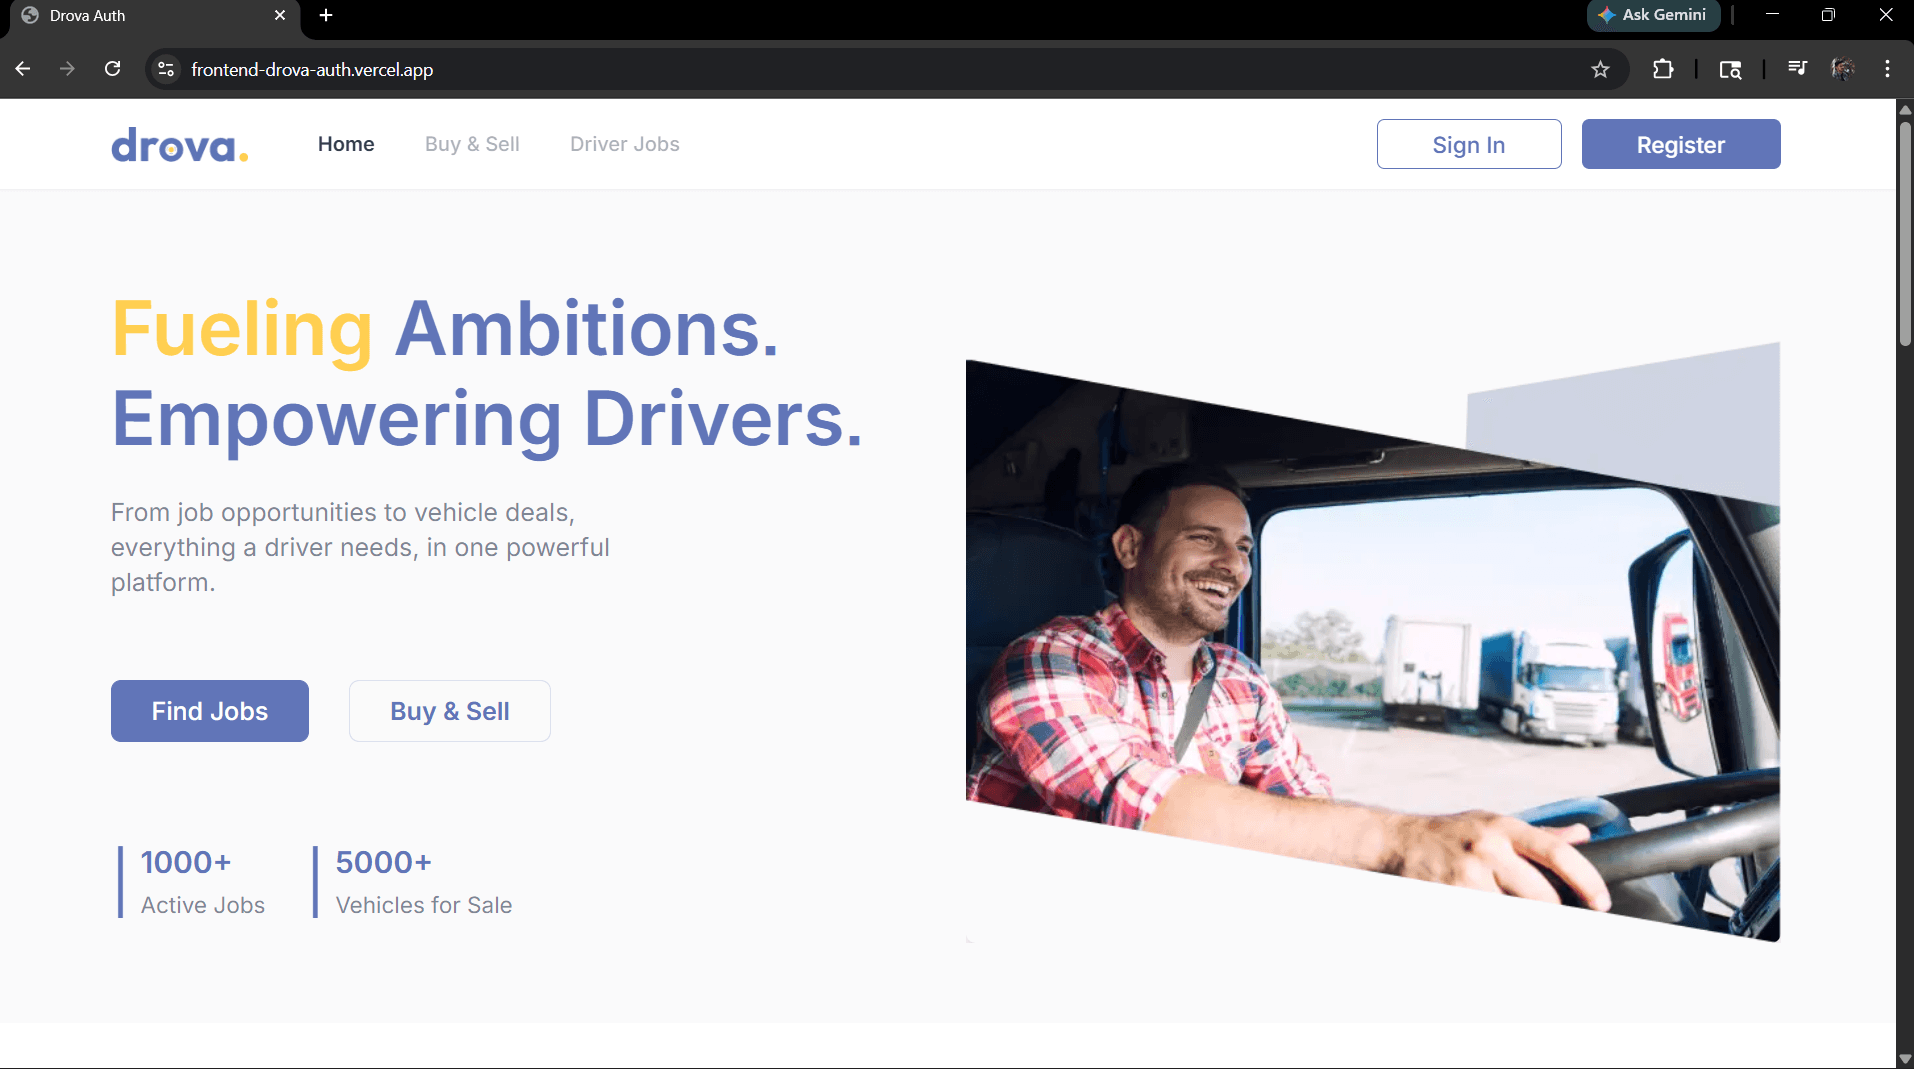This screenshot has width=1914, height=1069.
Task: Open Buy & Sell in the navigation bar
Action: [472, 144]
